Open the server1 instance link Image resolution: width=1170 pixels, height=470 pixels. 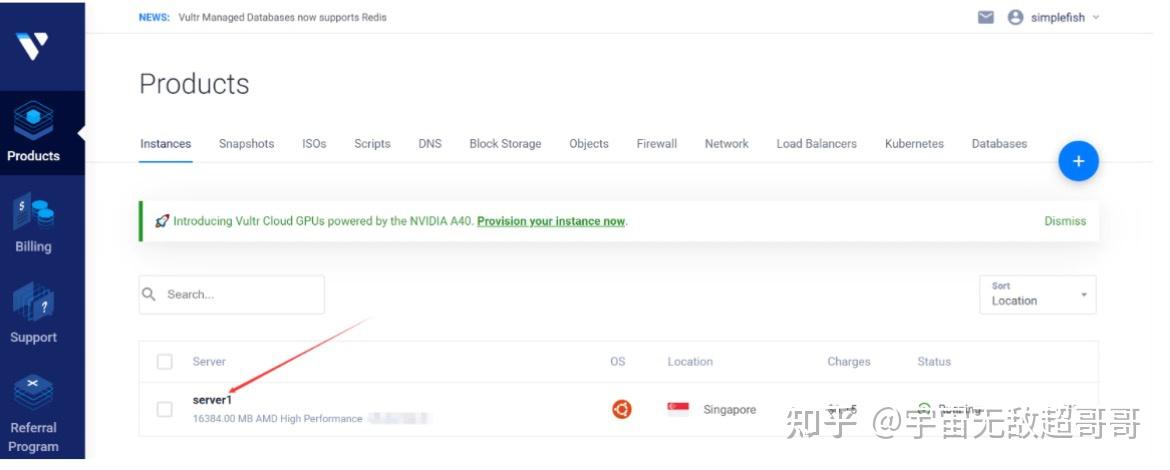[x=212, y=400]
